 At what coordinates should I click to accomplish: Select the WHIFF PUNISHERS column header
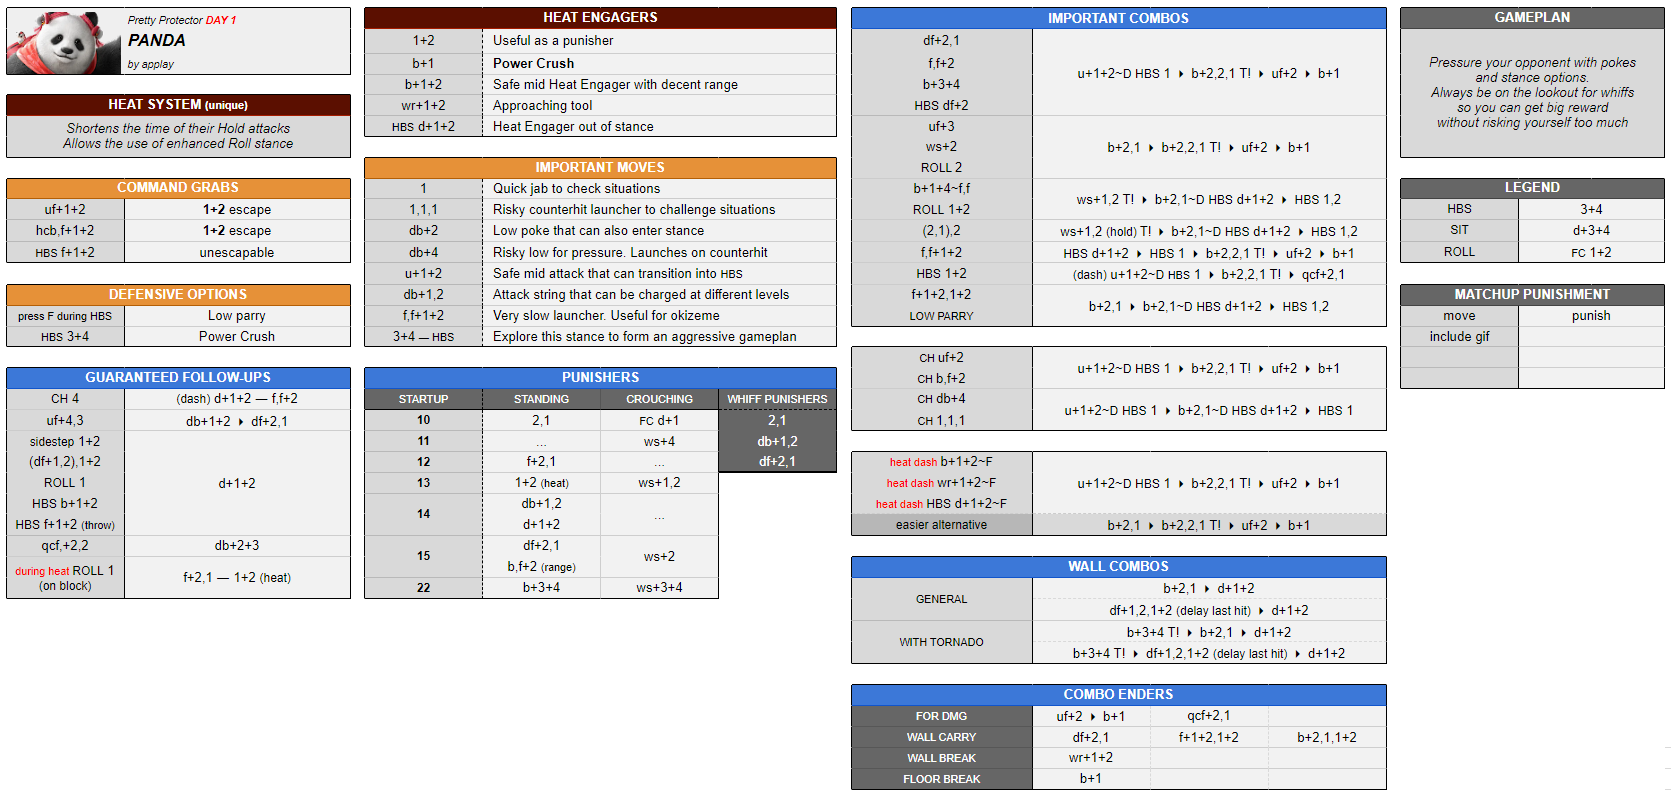(777, 399)
